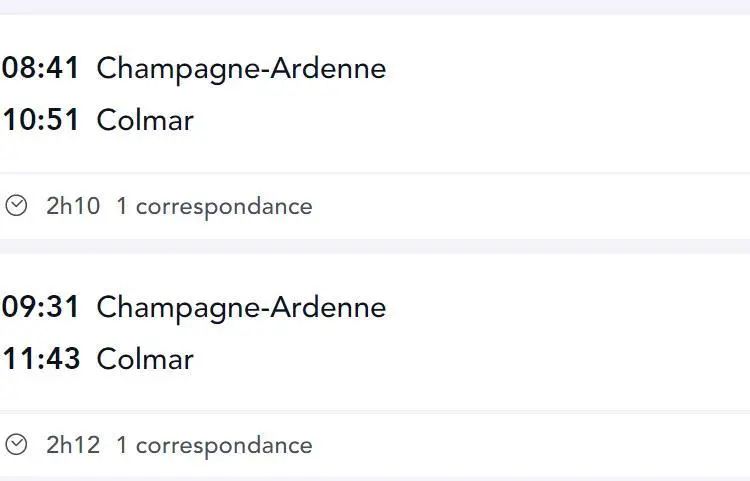Click the 2h10 journey duration

tap(73, 206)
